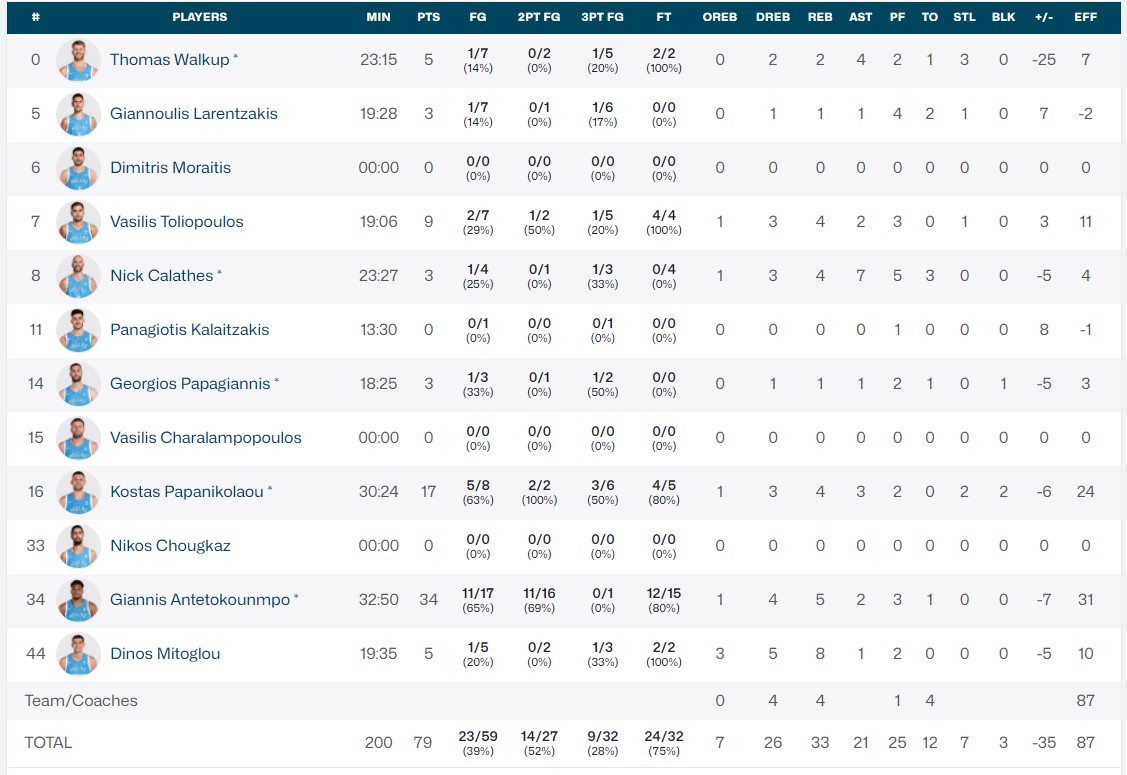Open Dinos Mitoglou's player photo

coord(78,654)
